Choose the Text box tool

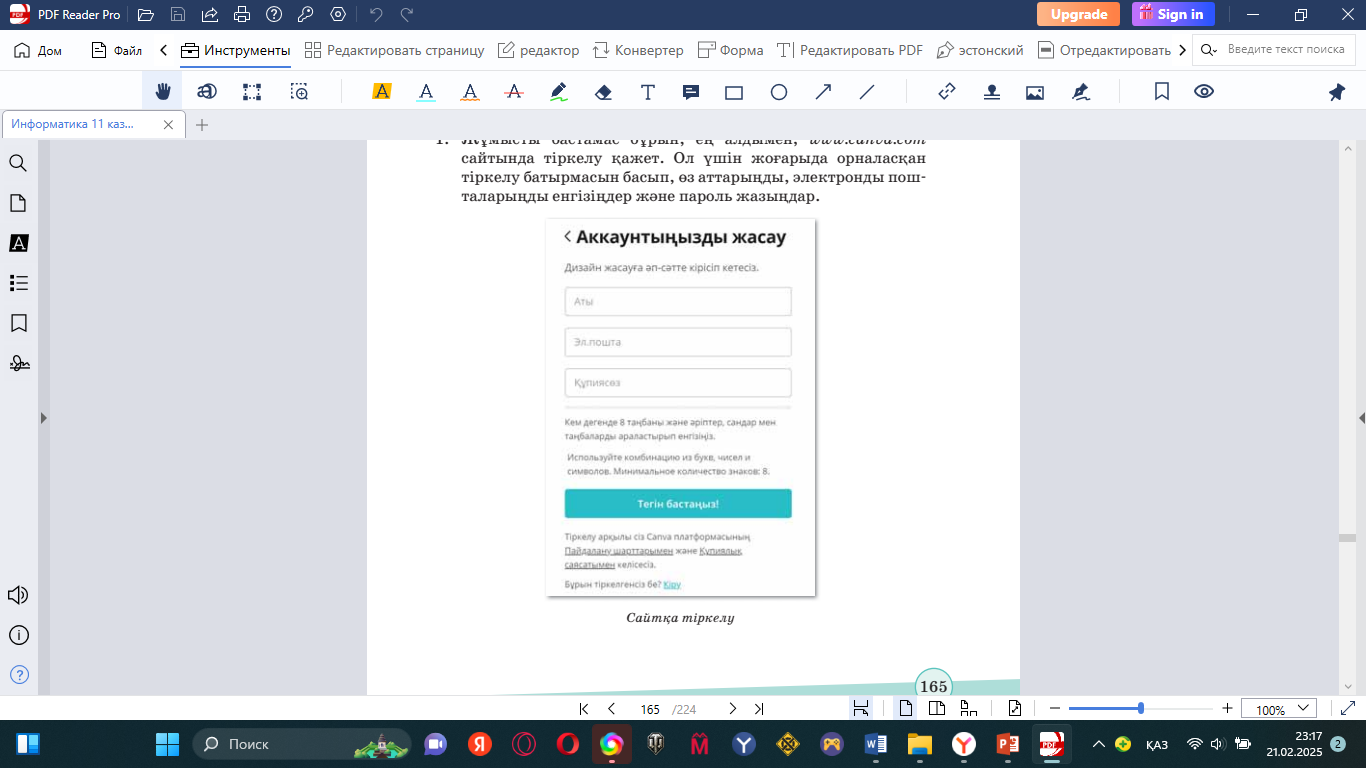[x=648, y=92]
